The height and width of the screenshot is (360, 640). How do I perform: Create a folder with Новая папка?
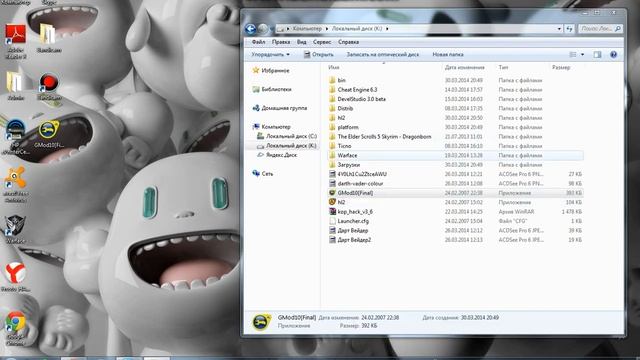tap(448, 54)
